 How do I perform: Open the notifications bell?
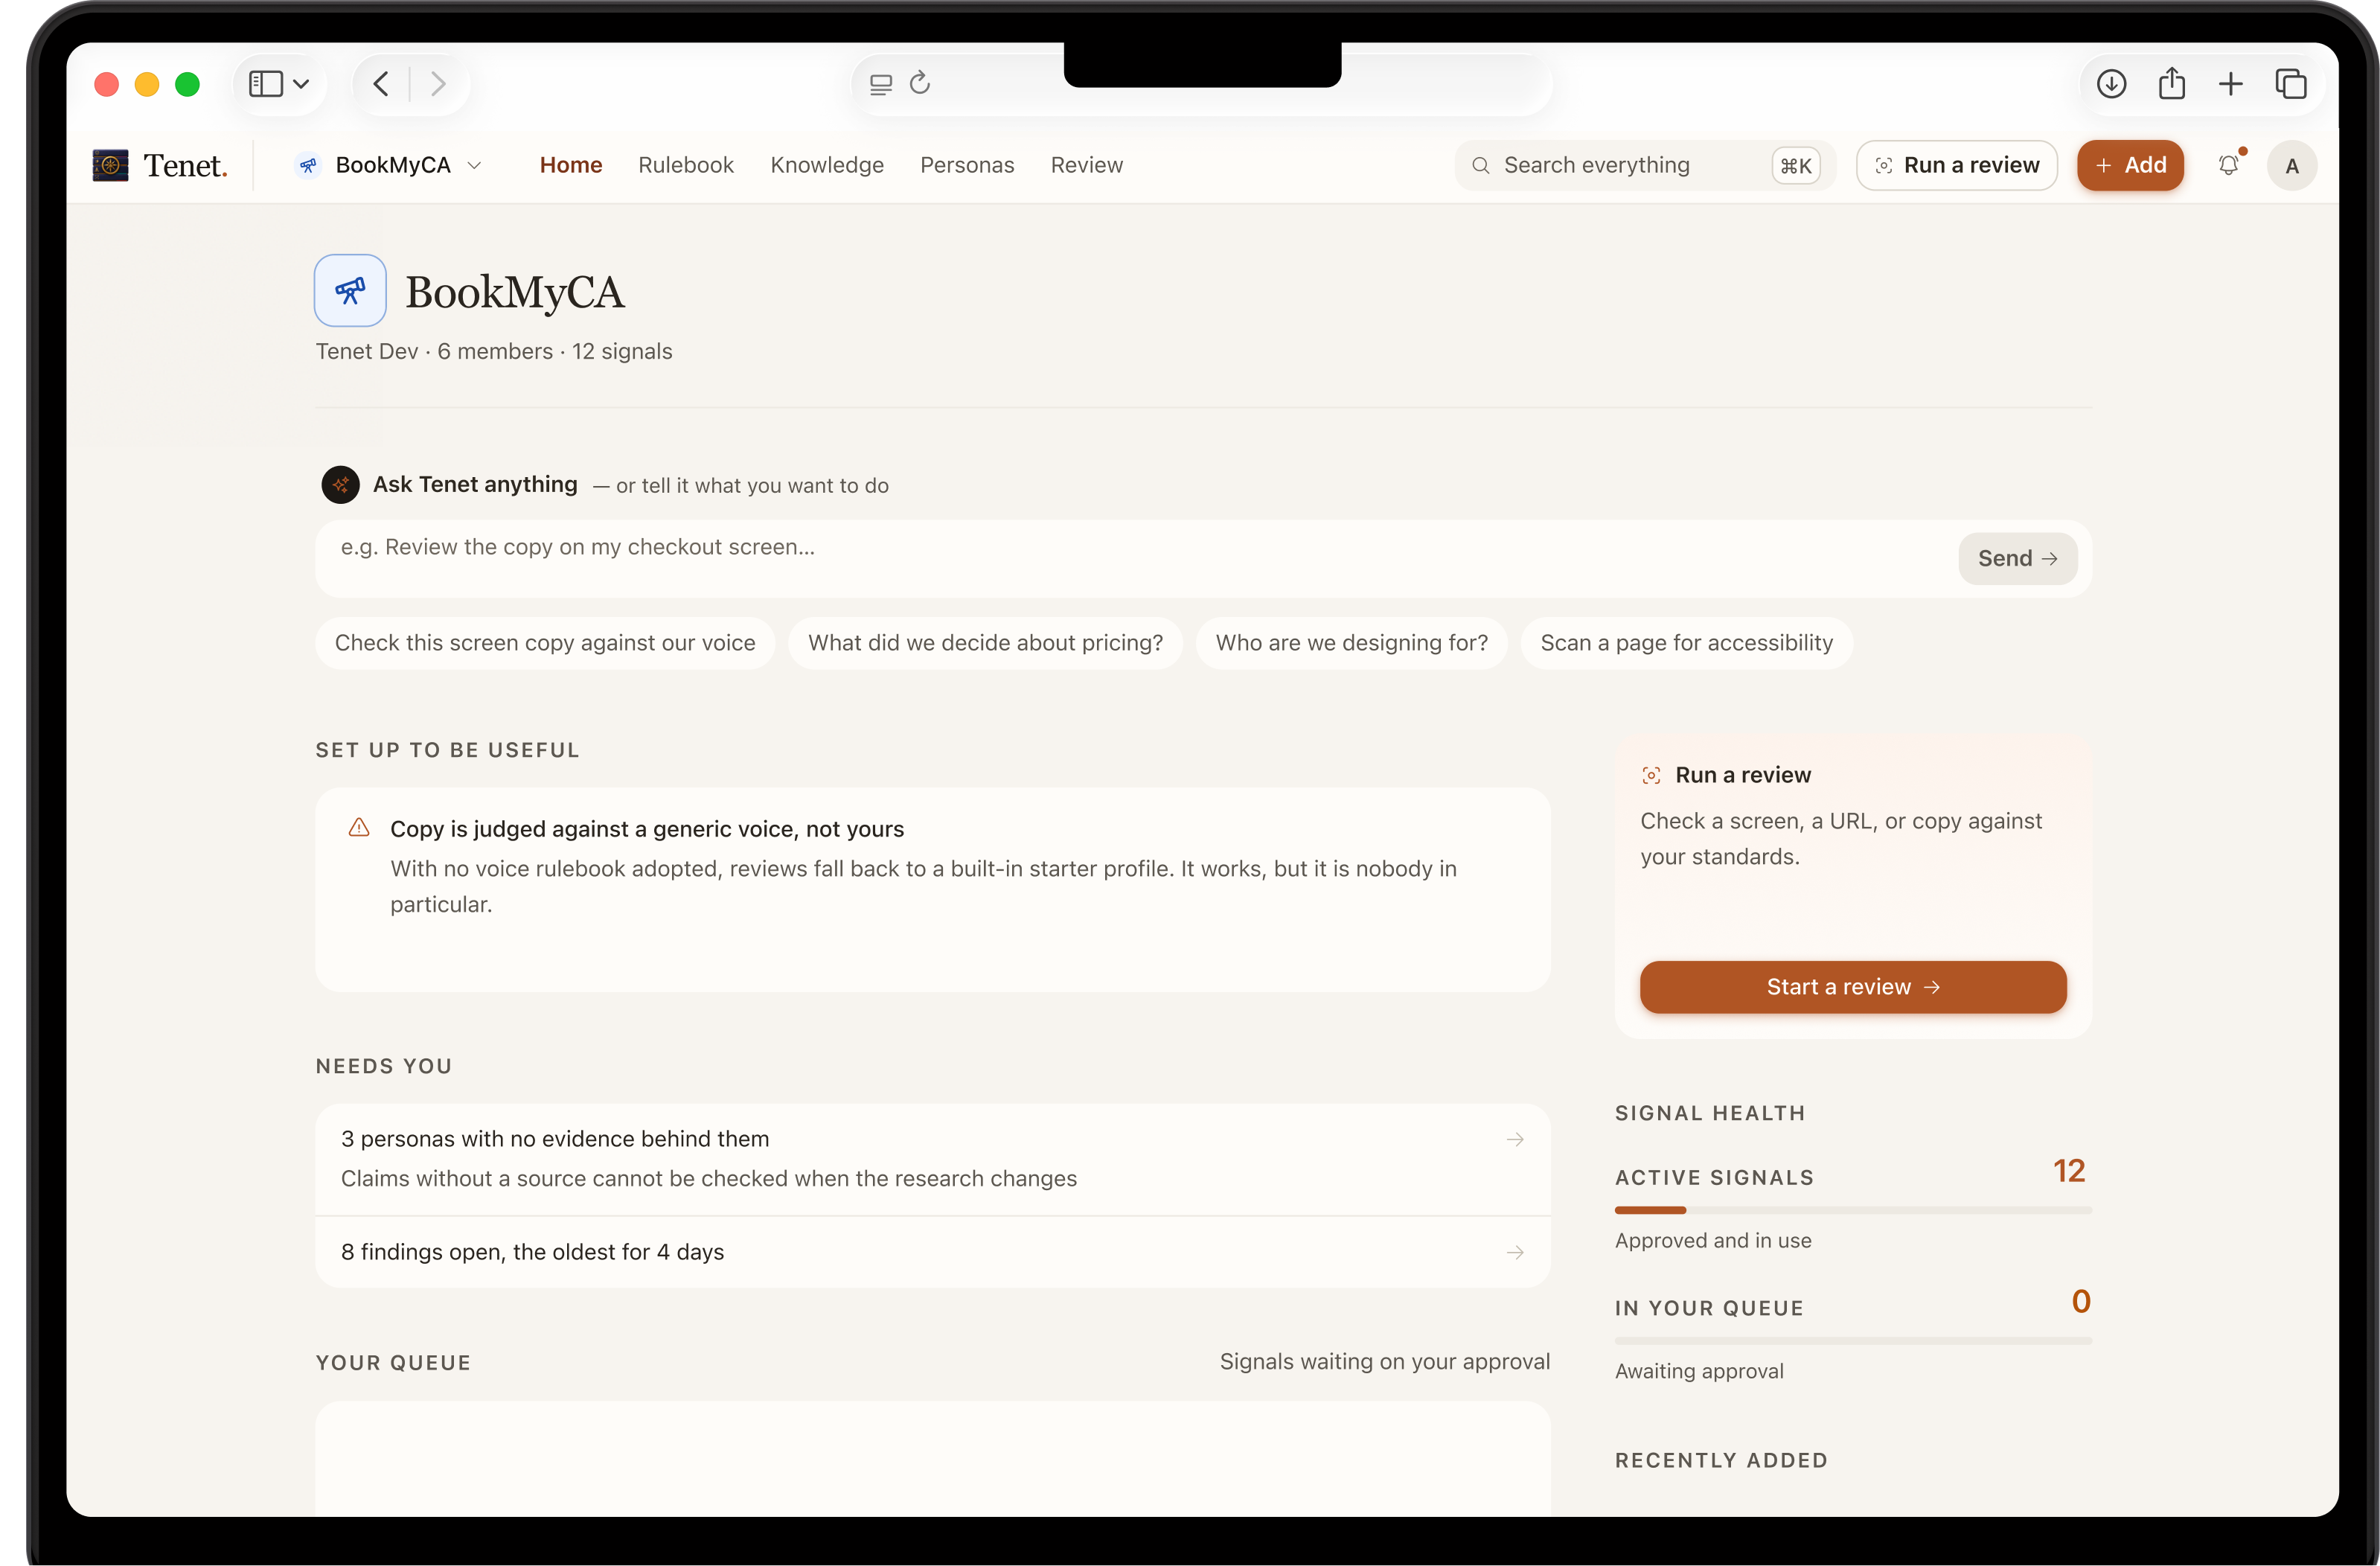coord(2229,165)
